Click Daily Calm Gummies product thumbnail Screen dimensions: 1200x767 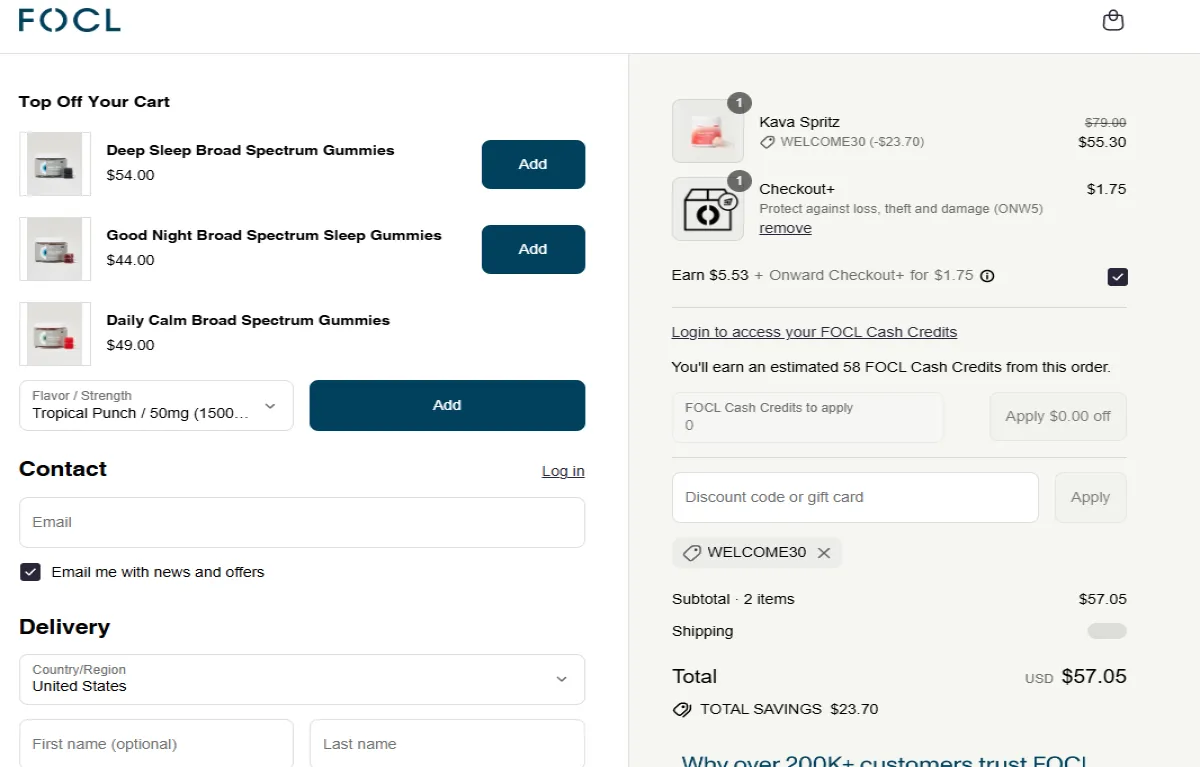(x=55, y=334)
